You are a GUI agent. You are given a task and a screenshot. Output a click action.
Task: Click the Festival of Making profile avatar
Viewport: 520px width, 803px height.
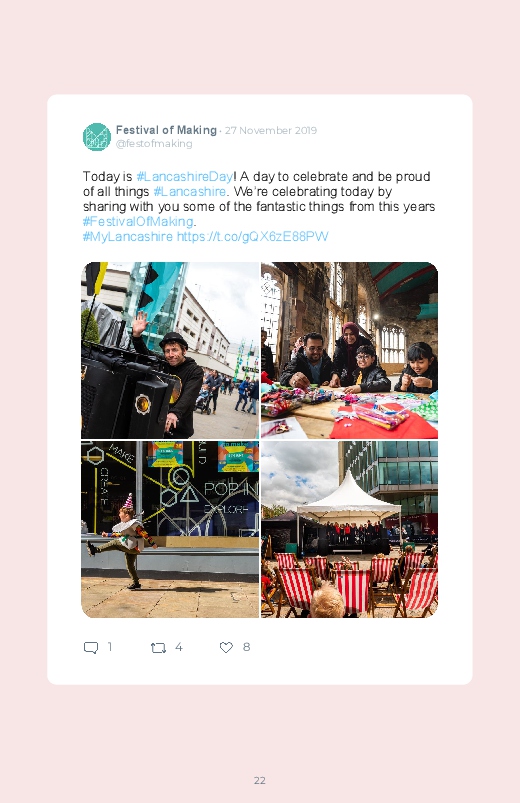[97, 137]
